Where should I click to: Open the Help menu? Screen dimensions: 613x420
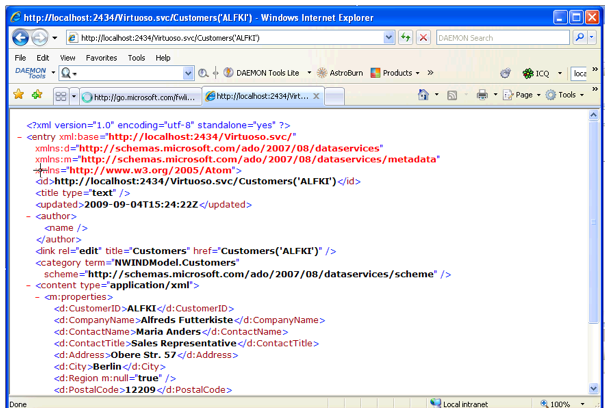pos(163,58)
